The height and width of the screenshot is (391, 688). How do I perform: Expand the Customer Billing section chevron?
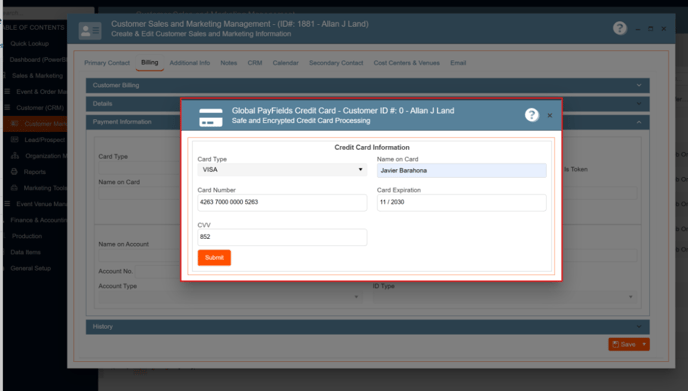tap(639, 85)
